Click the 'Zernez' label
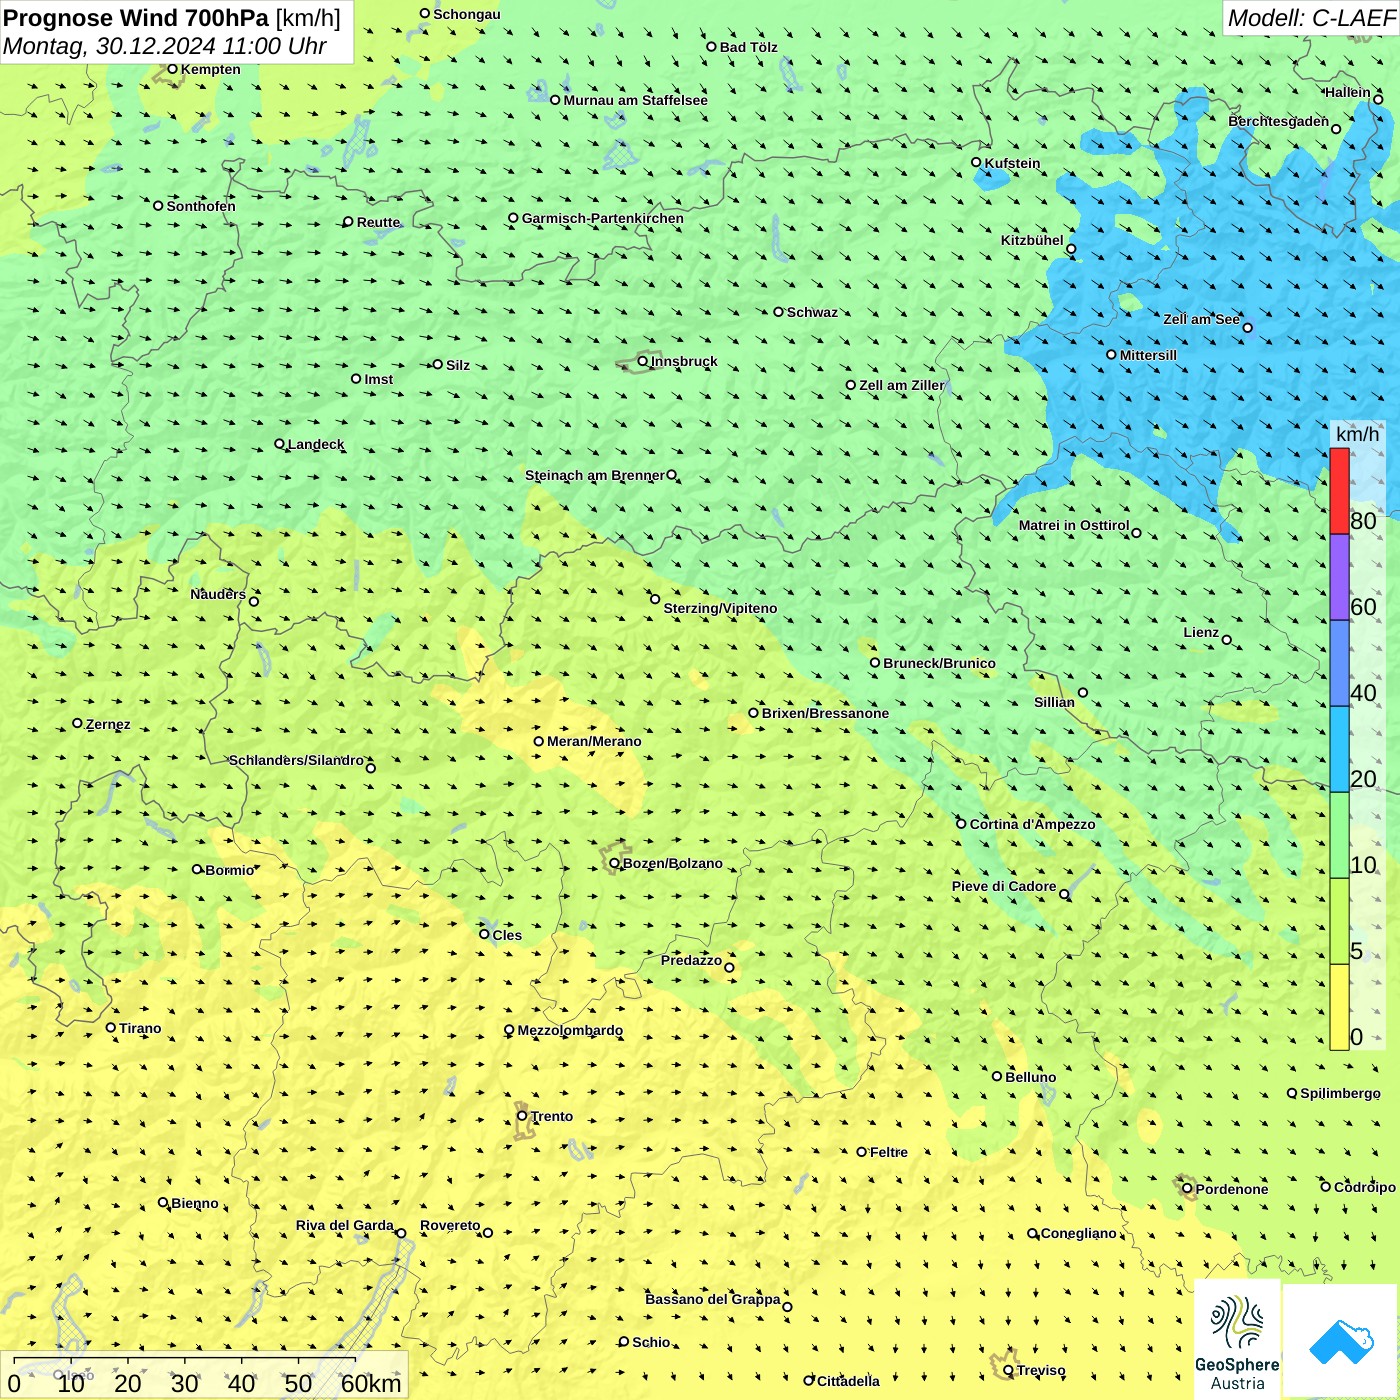Viewport: 1400px width, 1400px height. (108, 724)
